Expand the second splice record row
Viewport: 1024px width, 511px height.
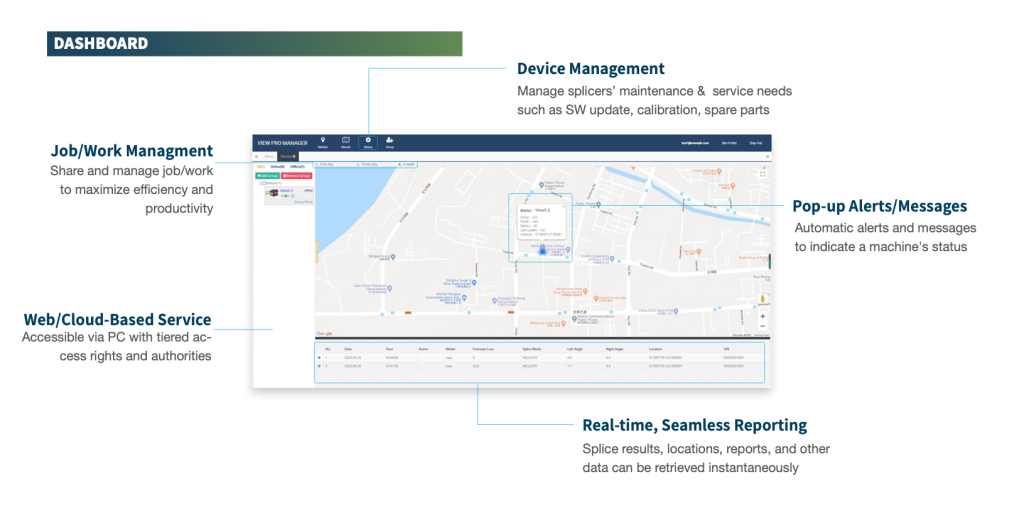(319, 366)
